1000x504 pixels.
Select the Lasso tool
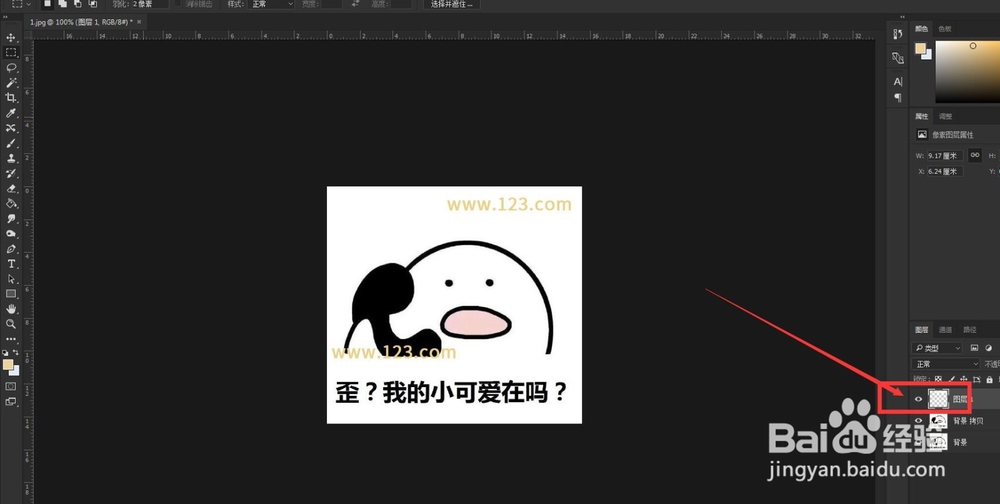(11, 68)
